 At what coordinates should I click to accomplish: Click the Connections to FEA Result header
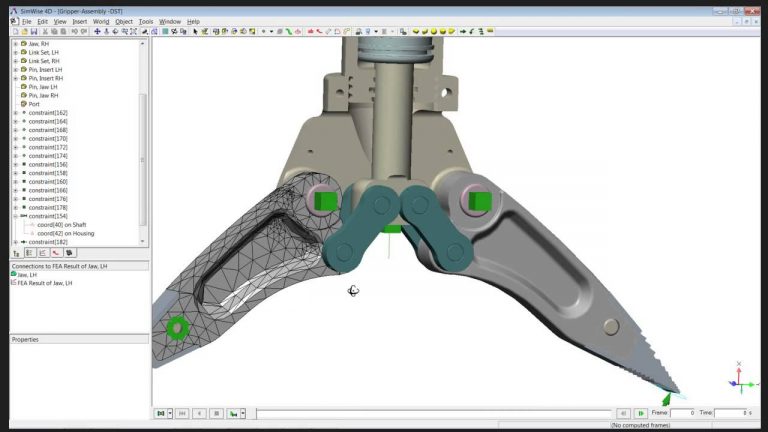pyautogui.click(x=79, y=266)
